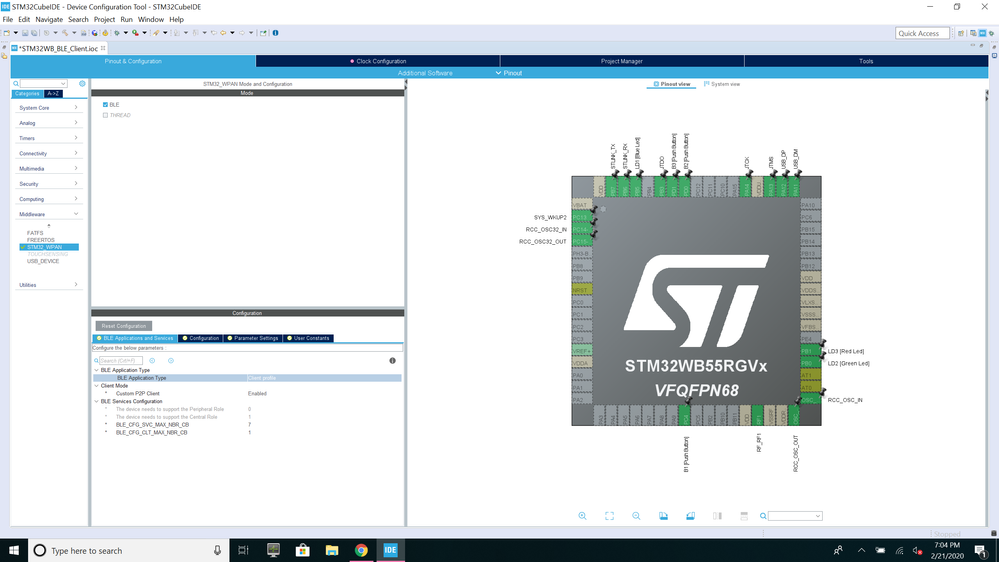Viewport: 999px width, 562px height.
Task: Select Pinout view
Action: pos(672,84)
